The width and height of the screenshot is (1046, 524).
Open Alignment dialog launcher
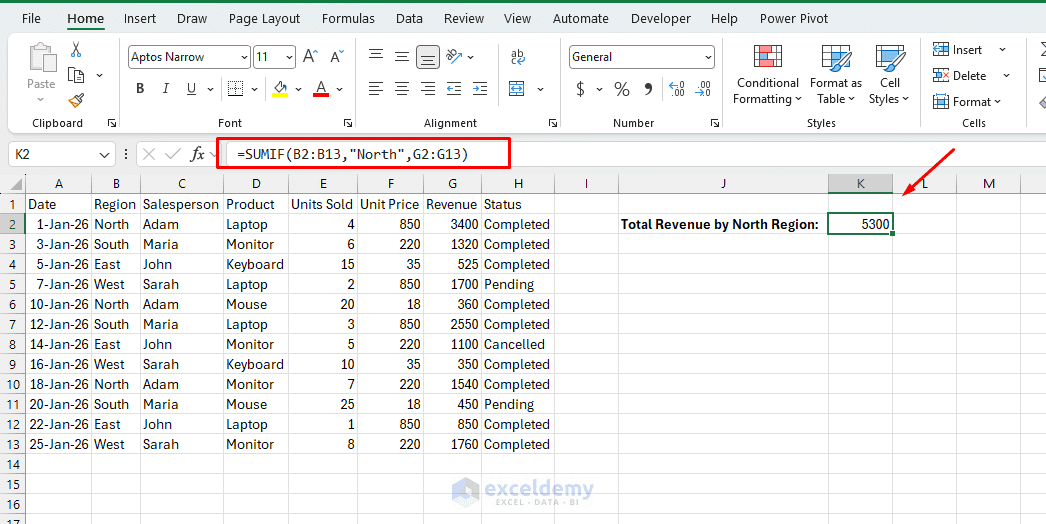pos(552,123)
